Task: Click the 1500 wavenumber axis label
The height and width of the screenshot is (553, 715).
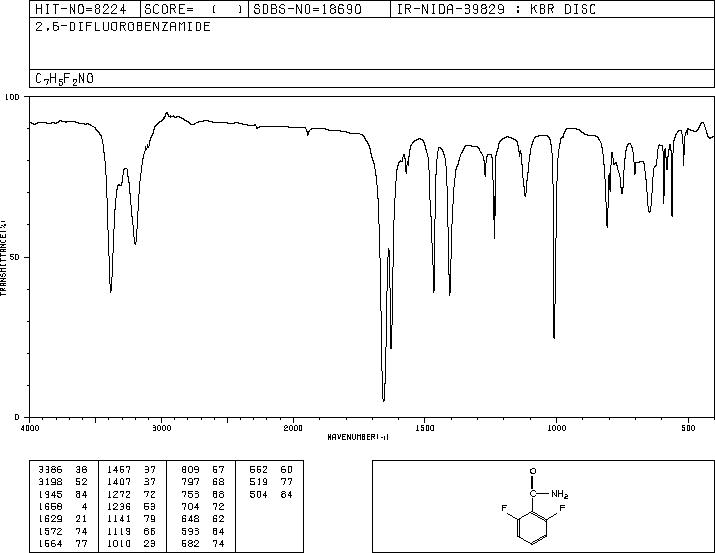Action: point(425,428)
